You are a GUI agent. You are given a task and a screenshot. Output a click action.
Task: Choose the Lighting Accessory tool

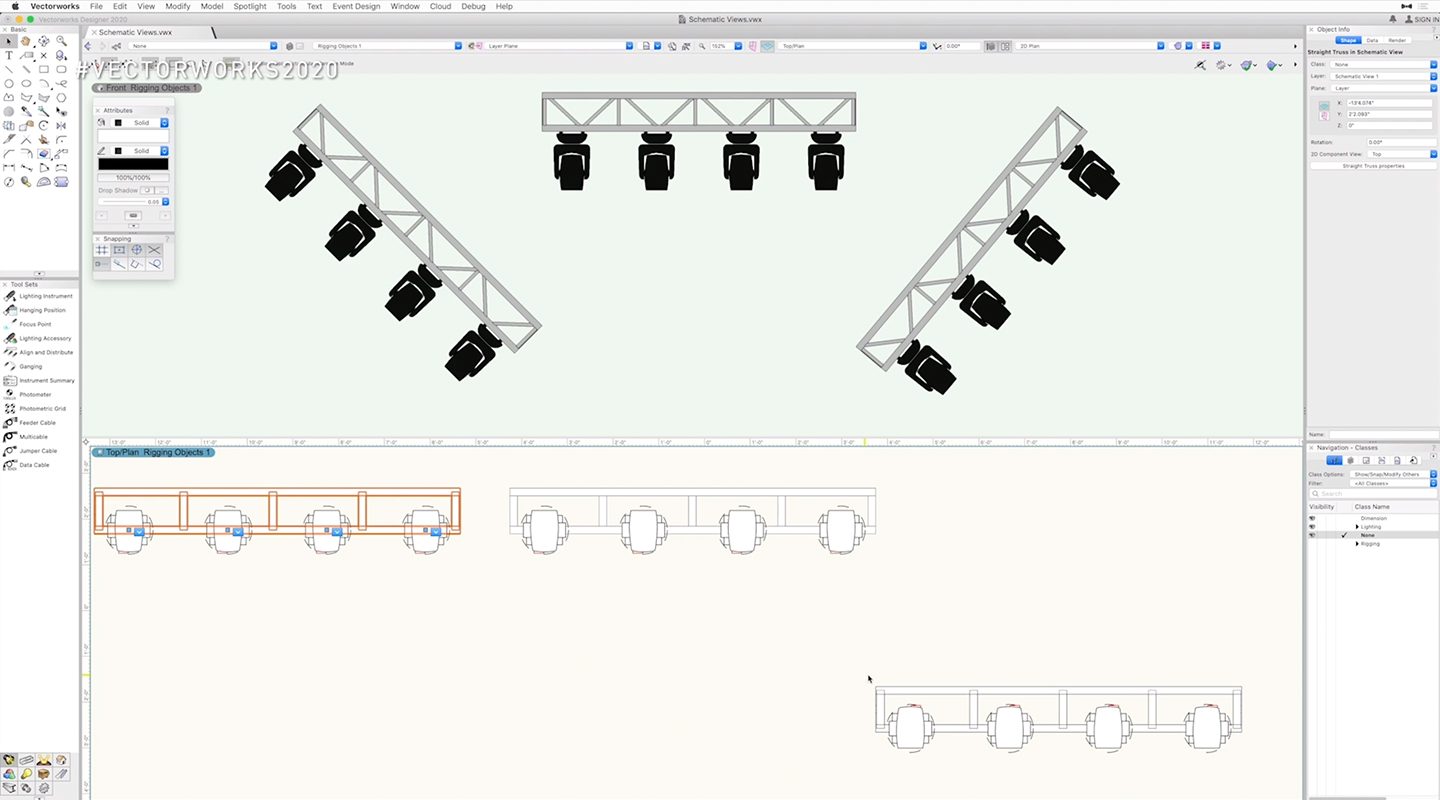click(x=39, y=338)
